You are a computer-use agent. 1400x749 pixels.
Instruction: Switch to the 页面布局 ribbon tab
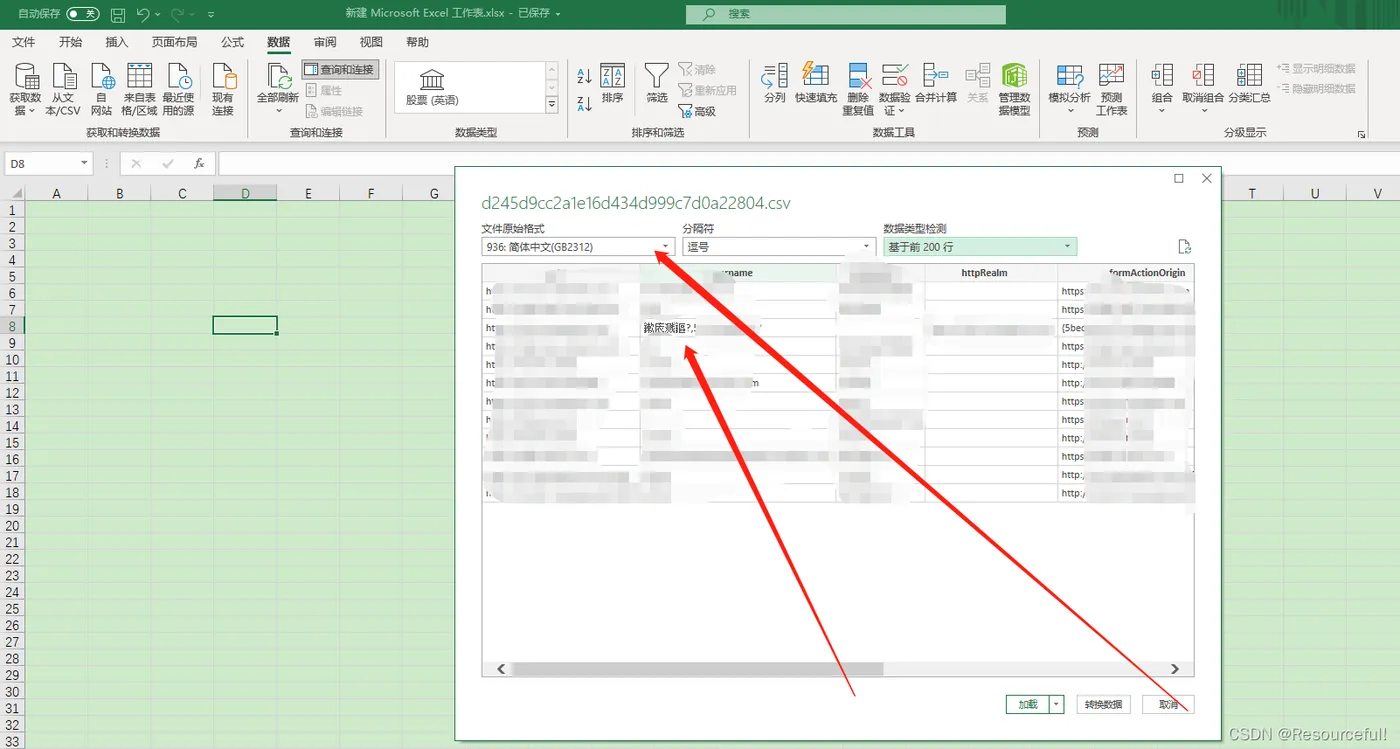point(174,42)
